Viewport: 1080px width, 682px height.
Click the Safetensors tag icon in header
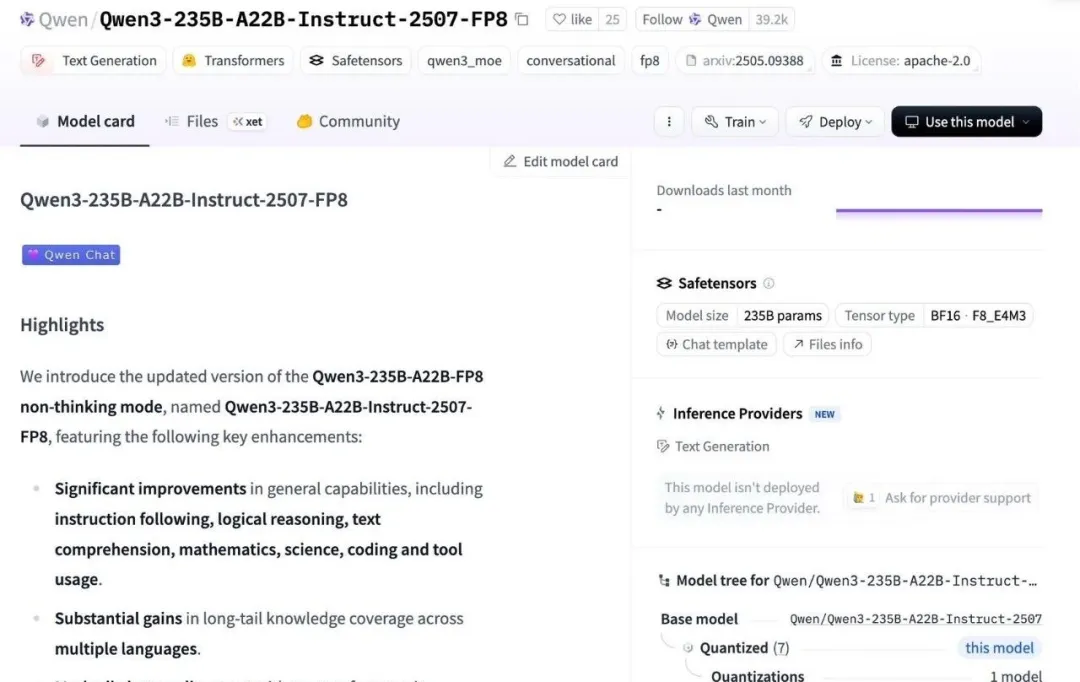[316, 61]
